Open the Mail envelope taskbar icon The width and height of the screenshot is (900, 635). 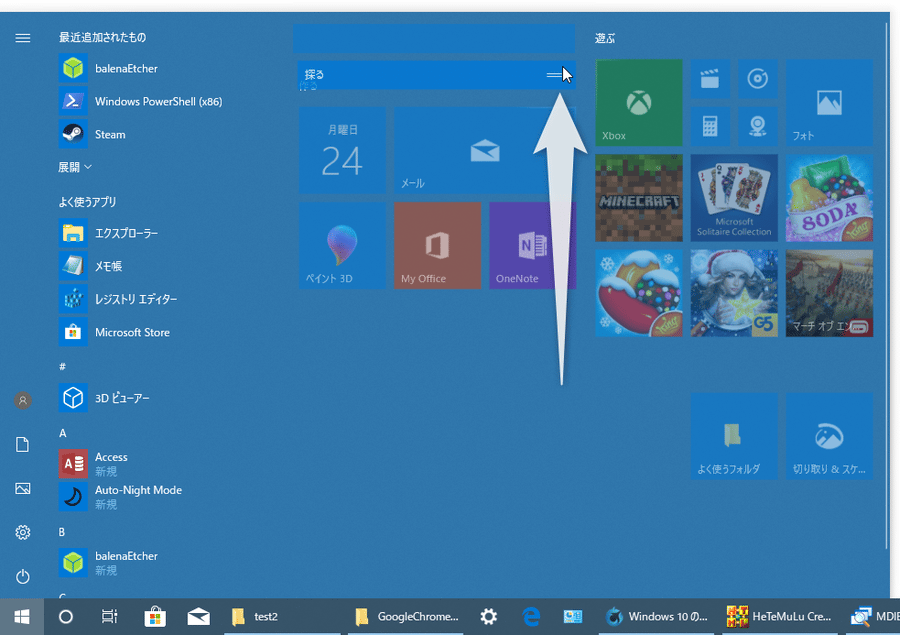coord(199,617)
